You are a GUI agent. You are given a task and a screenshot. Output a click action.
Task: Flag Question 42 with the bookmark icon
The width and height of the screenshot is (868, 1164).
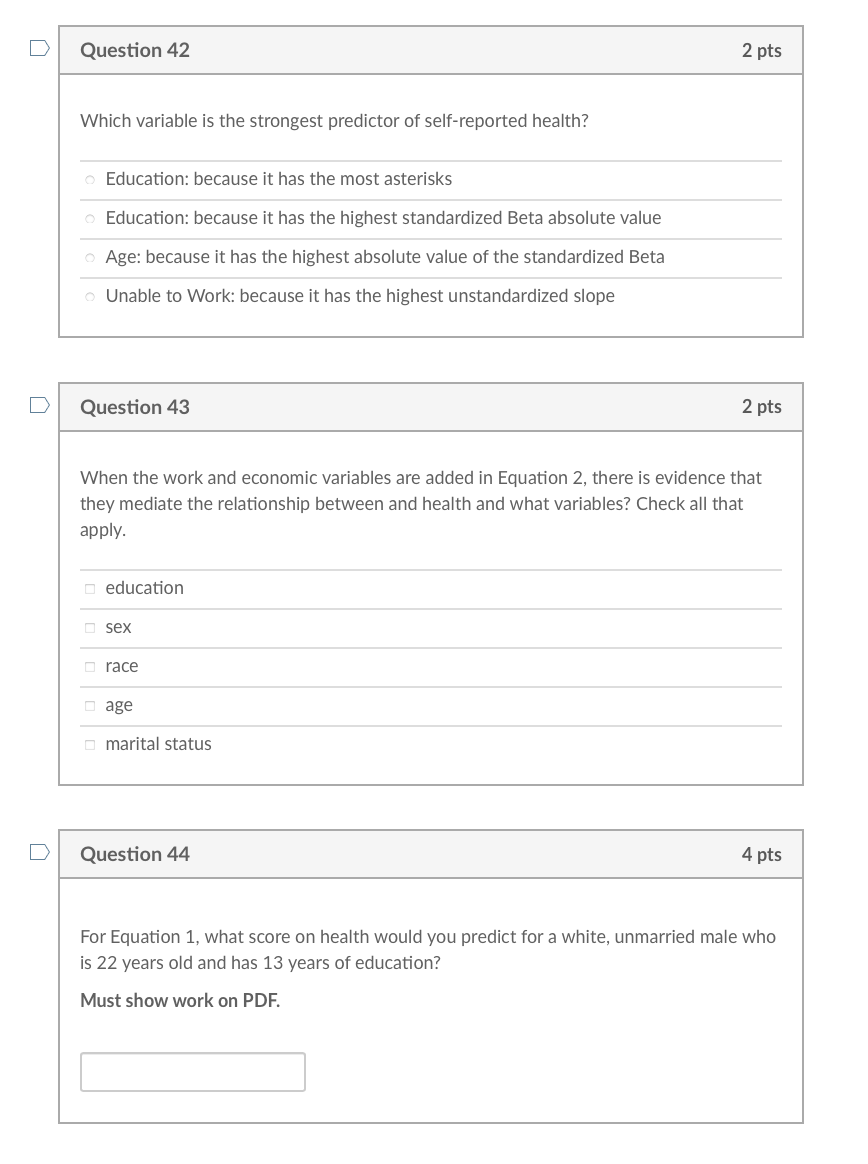click(x=40, y=48)
